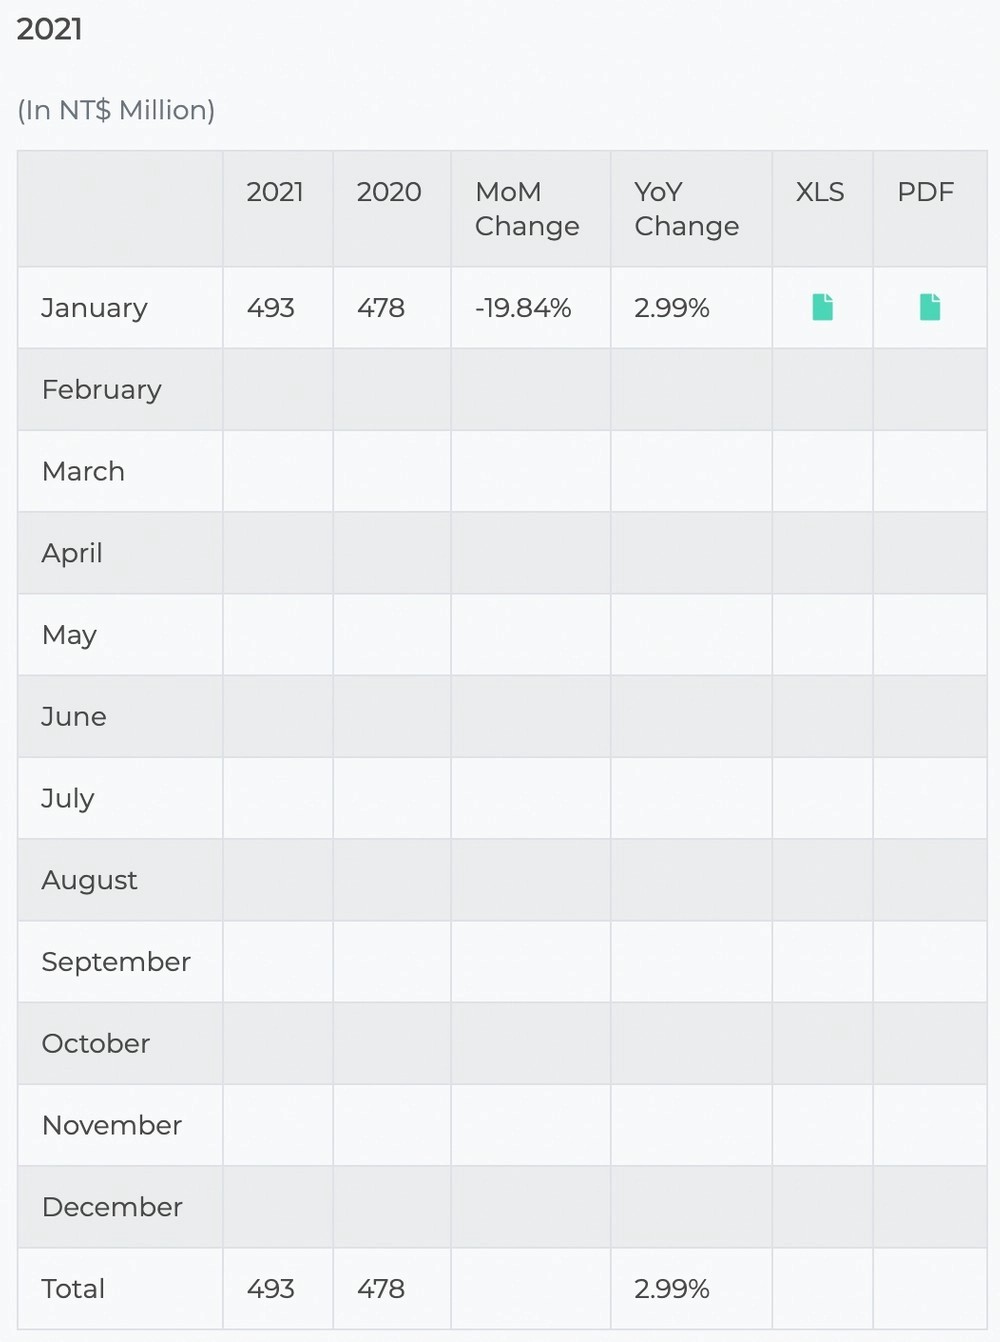The width and height of the screenshot is (1000, 1342).
Task: Click the 2021 column header
Action: coord(275,192)
